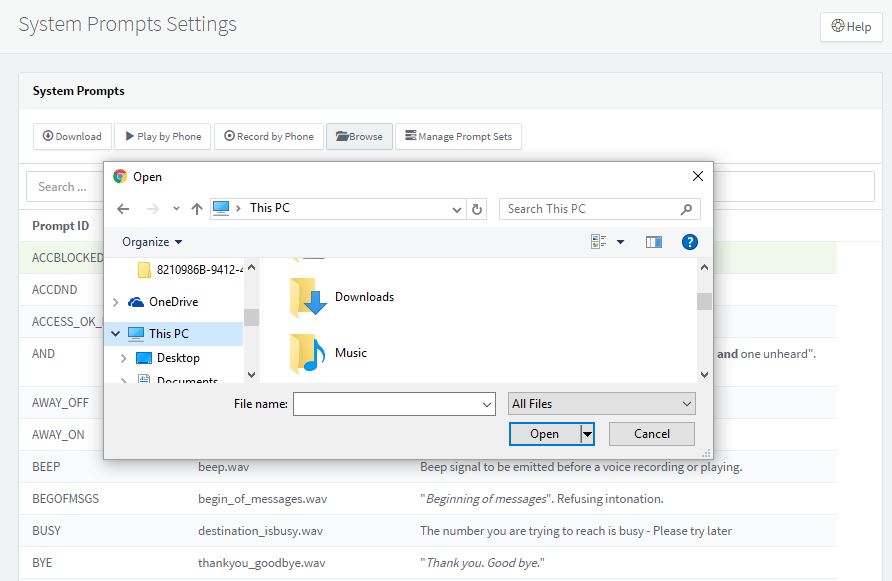Open the All Files type dropdown
Viewport: 892px width, 581px height.
(x=601, y=404)
